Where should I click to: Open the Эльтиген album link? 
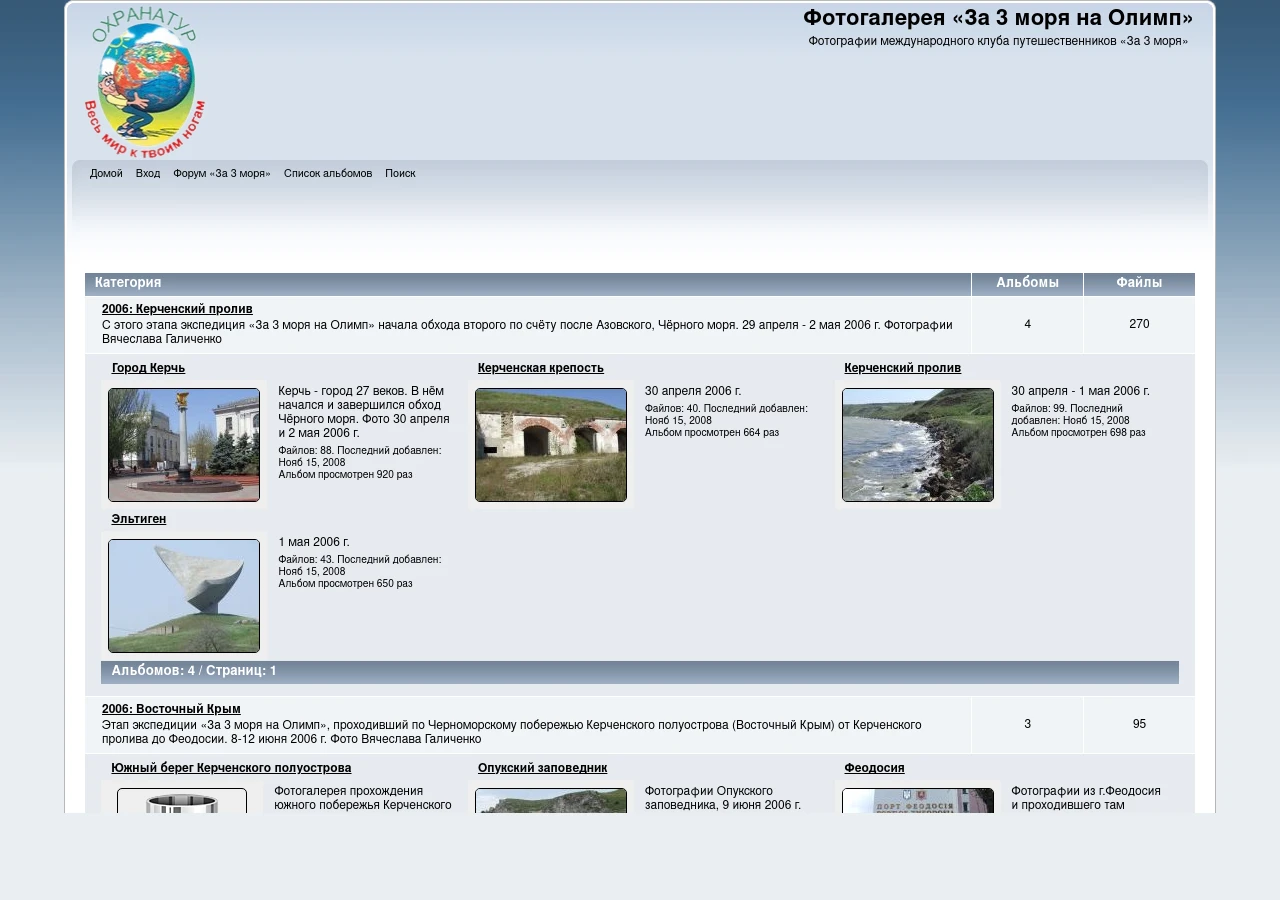(x=139, y=519)
